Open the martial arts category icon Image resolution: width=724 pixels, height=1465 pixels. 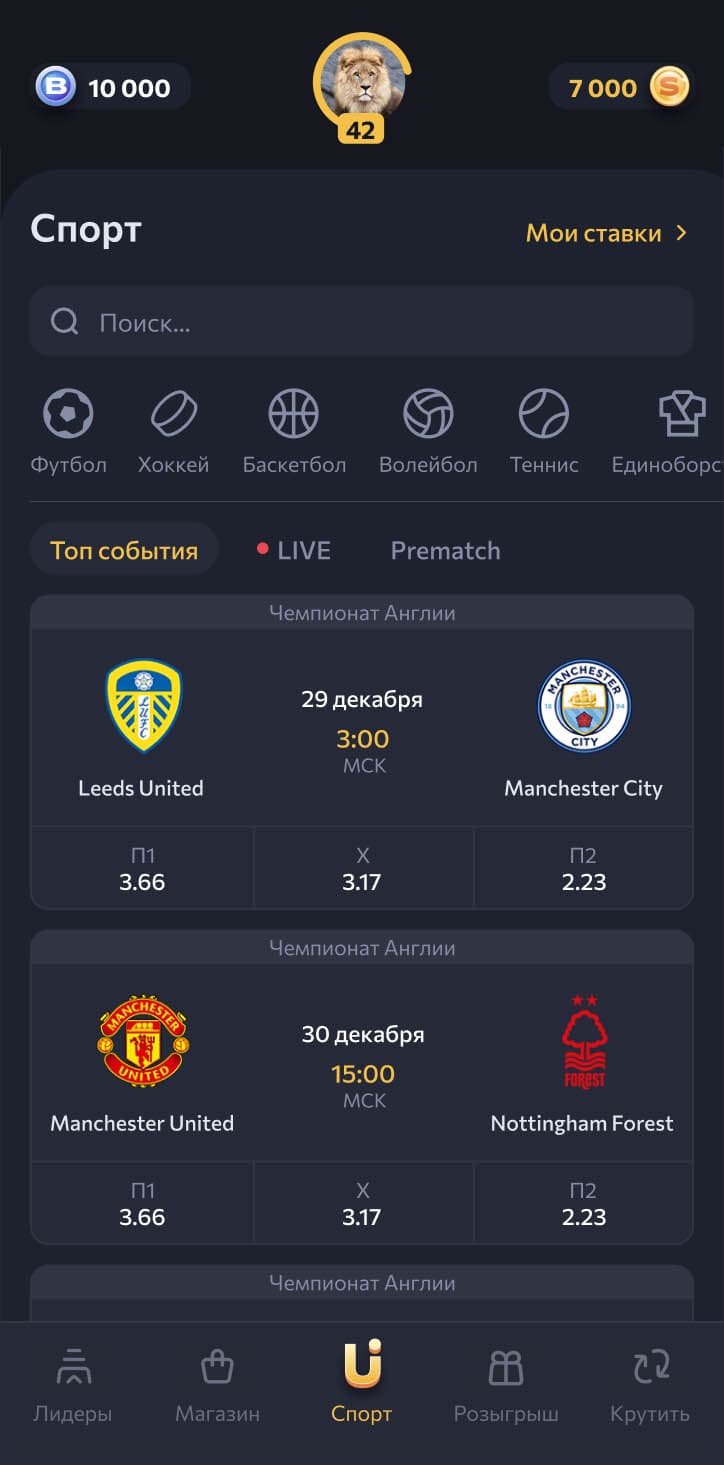pyautogui.click(x=682, y=413)
